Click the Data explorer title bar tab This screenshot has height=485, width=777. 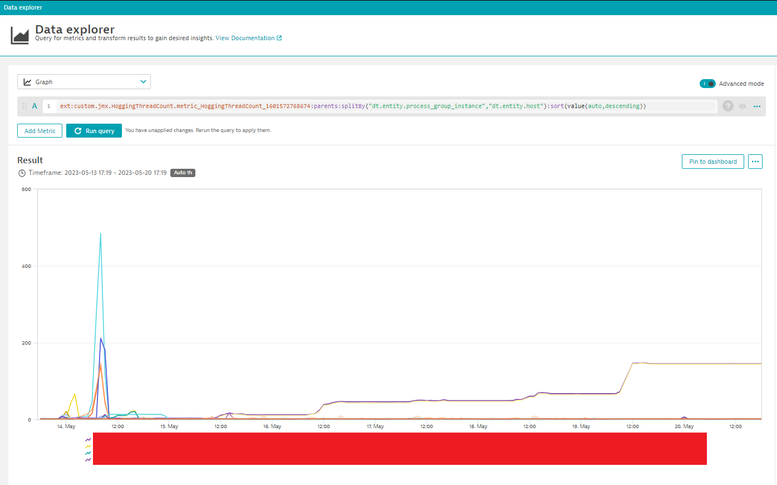pos(23,6)
